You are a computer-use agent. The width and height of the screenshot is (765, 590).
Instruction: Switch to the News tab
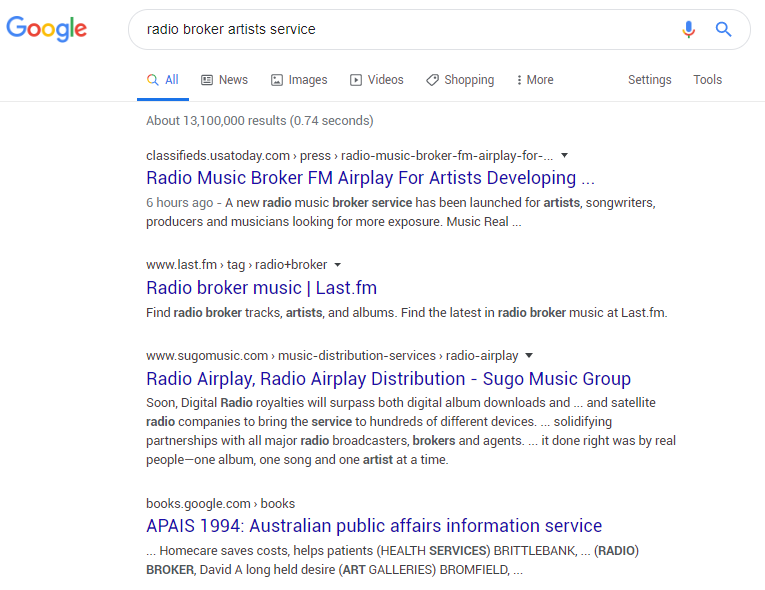point(224,80)
